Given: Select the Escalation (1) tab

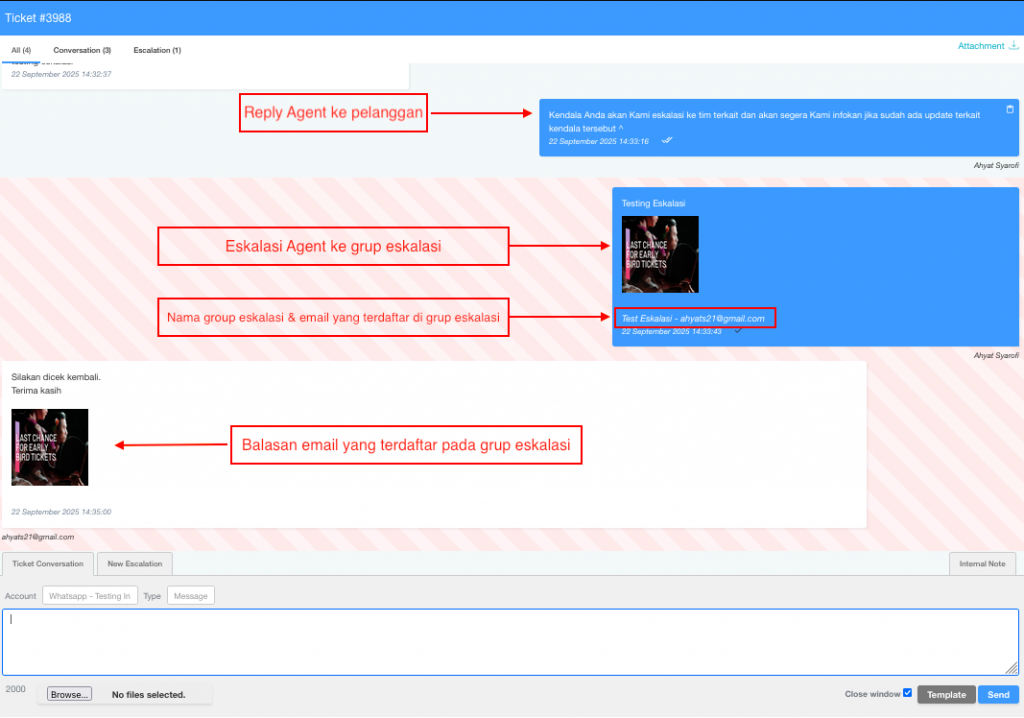Looking at the screenshot, I should (157, 50).
